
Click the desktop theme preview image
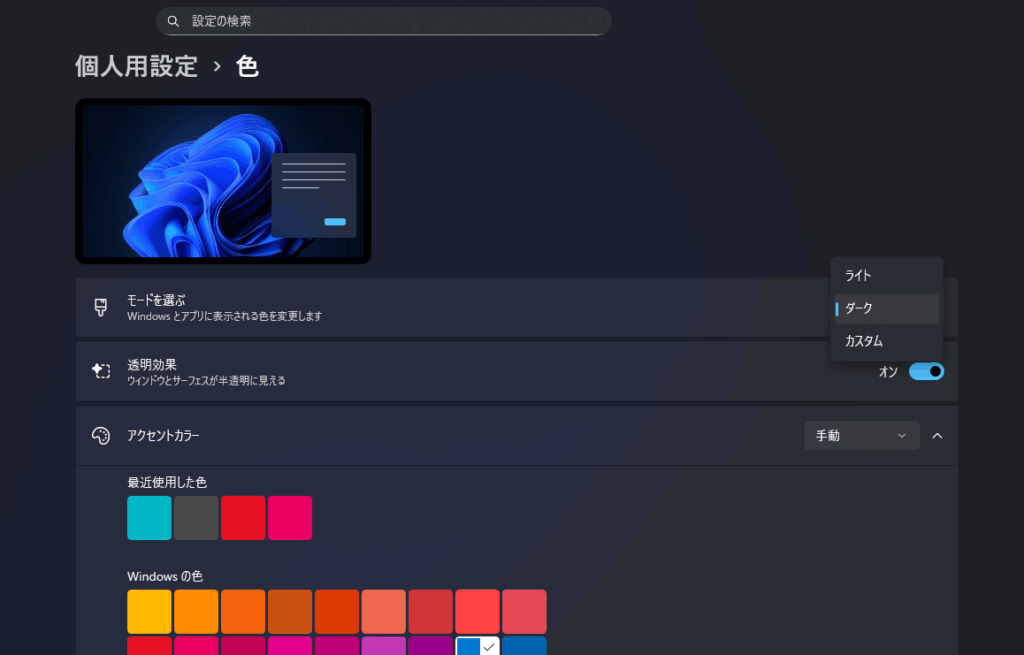(223, 181)
